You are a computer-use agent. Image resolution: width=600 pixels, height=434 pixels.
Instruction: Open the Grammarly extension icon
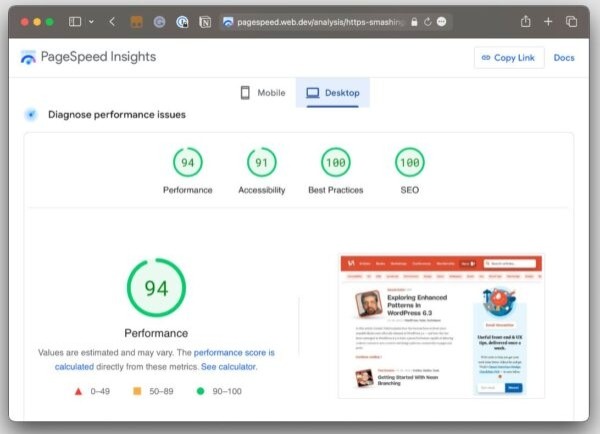159,22
